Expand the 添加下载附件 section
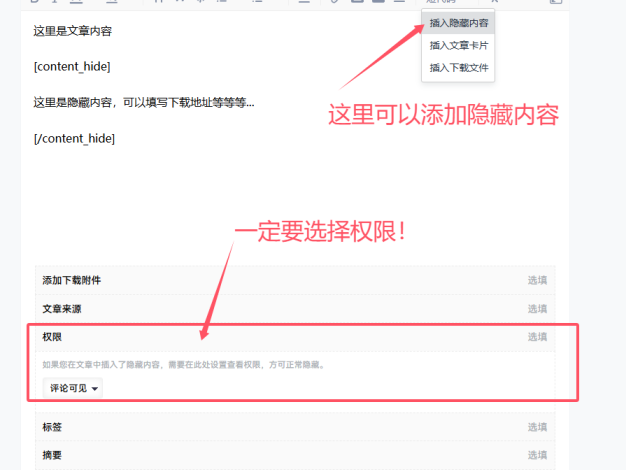The height and width of the screenshot is (470, 626). point(295,280)
